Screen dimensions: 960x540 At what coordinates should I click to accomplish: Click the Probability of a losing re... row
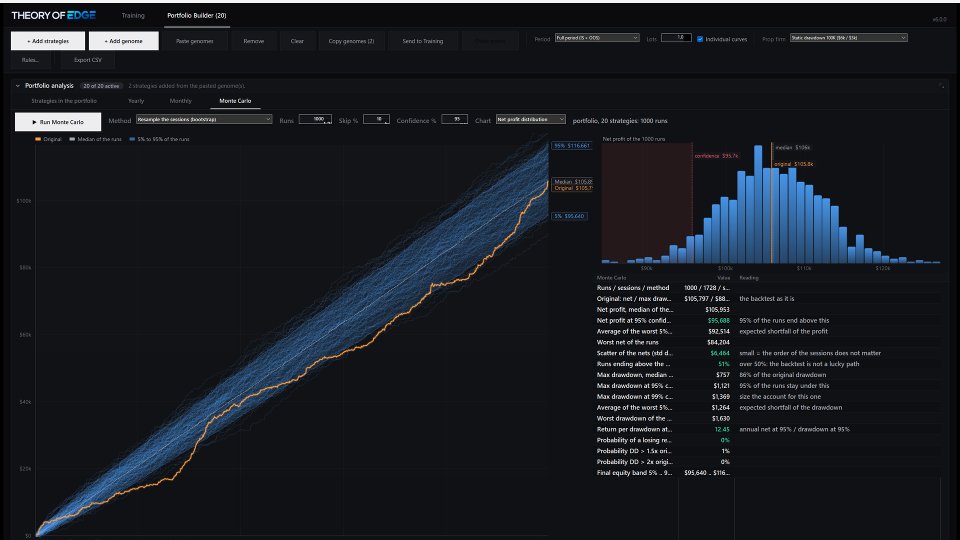[x=768, y=440]
